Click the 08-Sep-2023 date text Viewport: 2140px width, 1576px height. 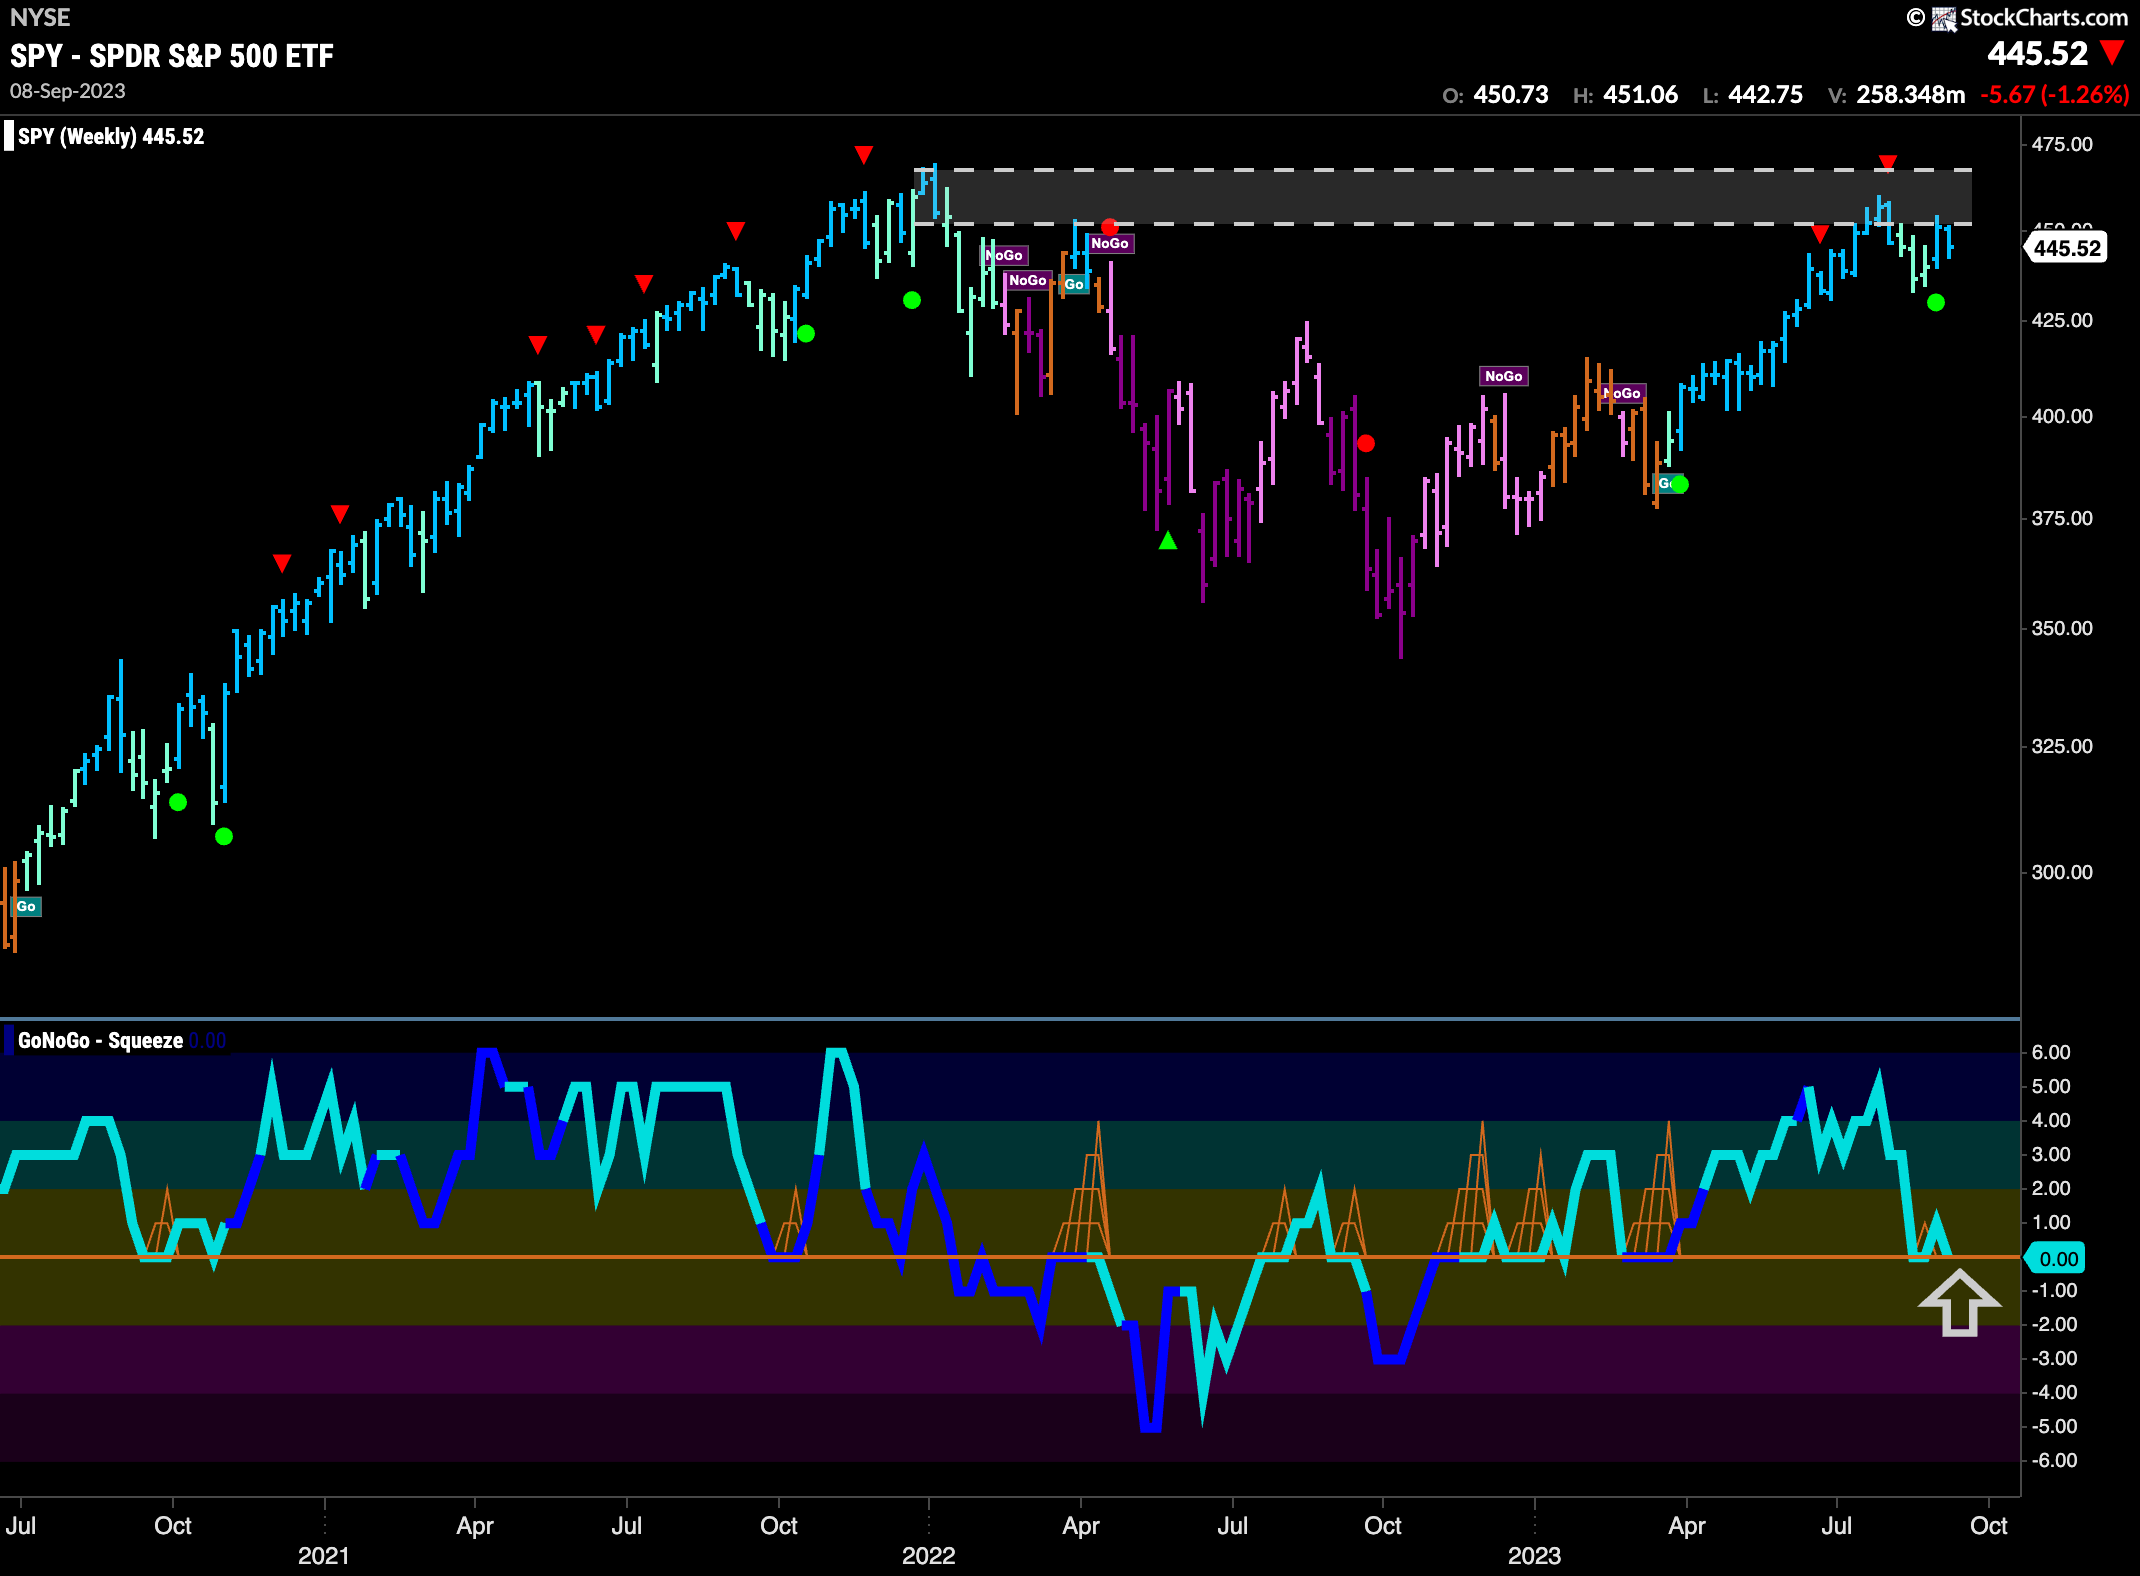(x=68, y=91)
